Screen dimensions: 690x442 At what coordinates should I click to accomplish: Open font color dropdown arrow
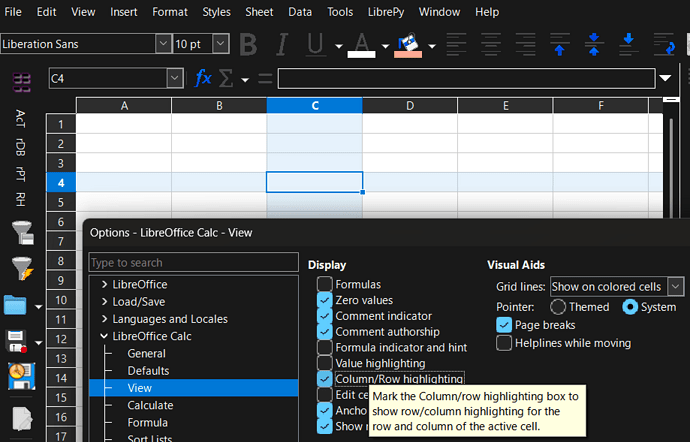click(385, 46)
